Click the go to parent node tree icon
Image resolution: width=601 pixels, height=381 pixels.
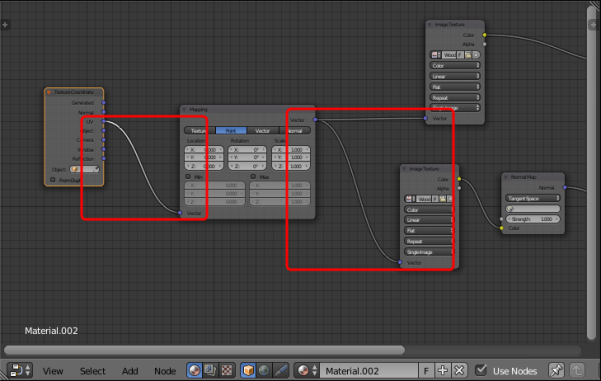point(576,371)
